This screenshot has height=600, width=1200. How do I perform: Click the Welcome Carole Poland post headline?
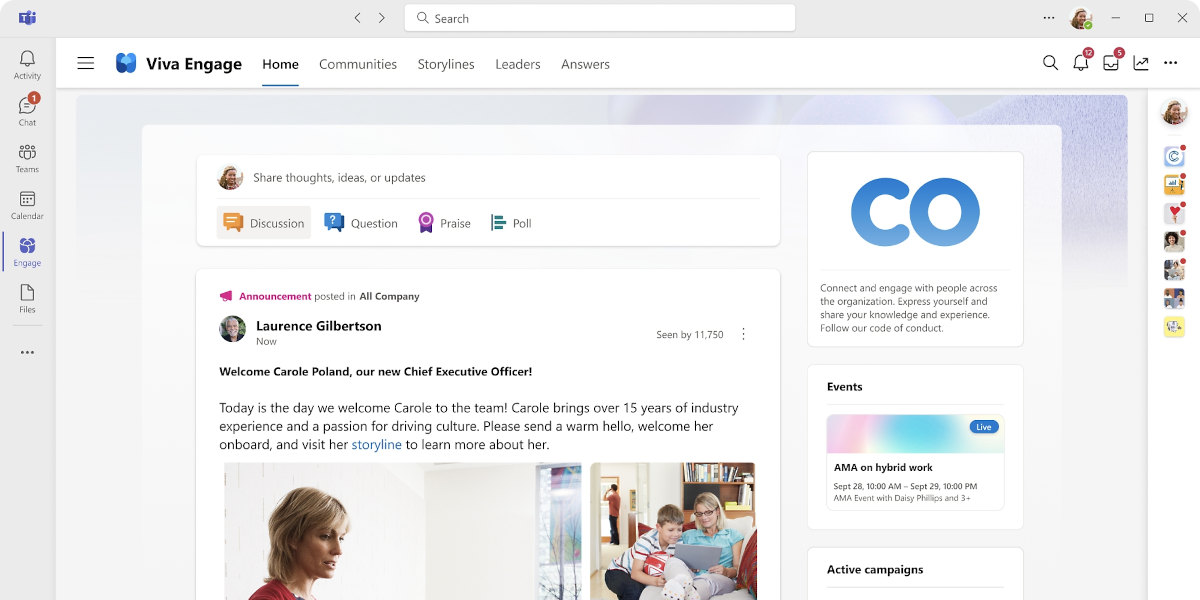point(376,371)
